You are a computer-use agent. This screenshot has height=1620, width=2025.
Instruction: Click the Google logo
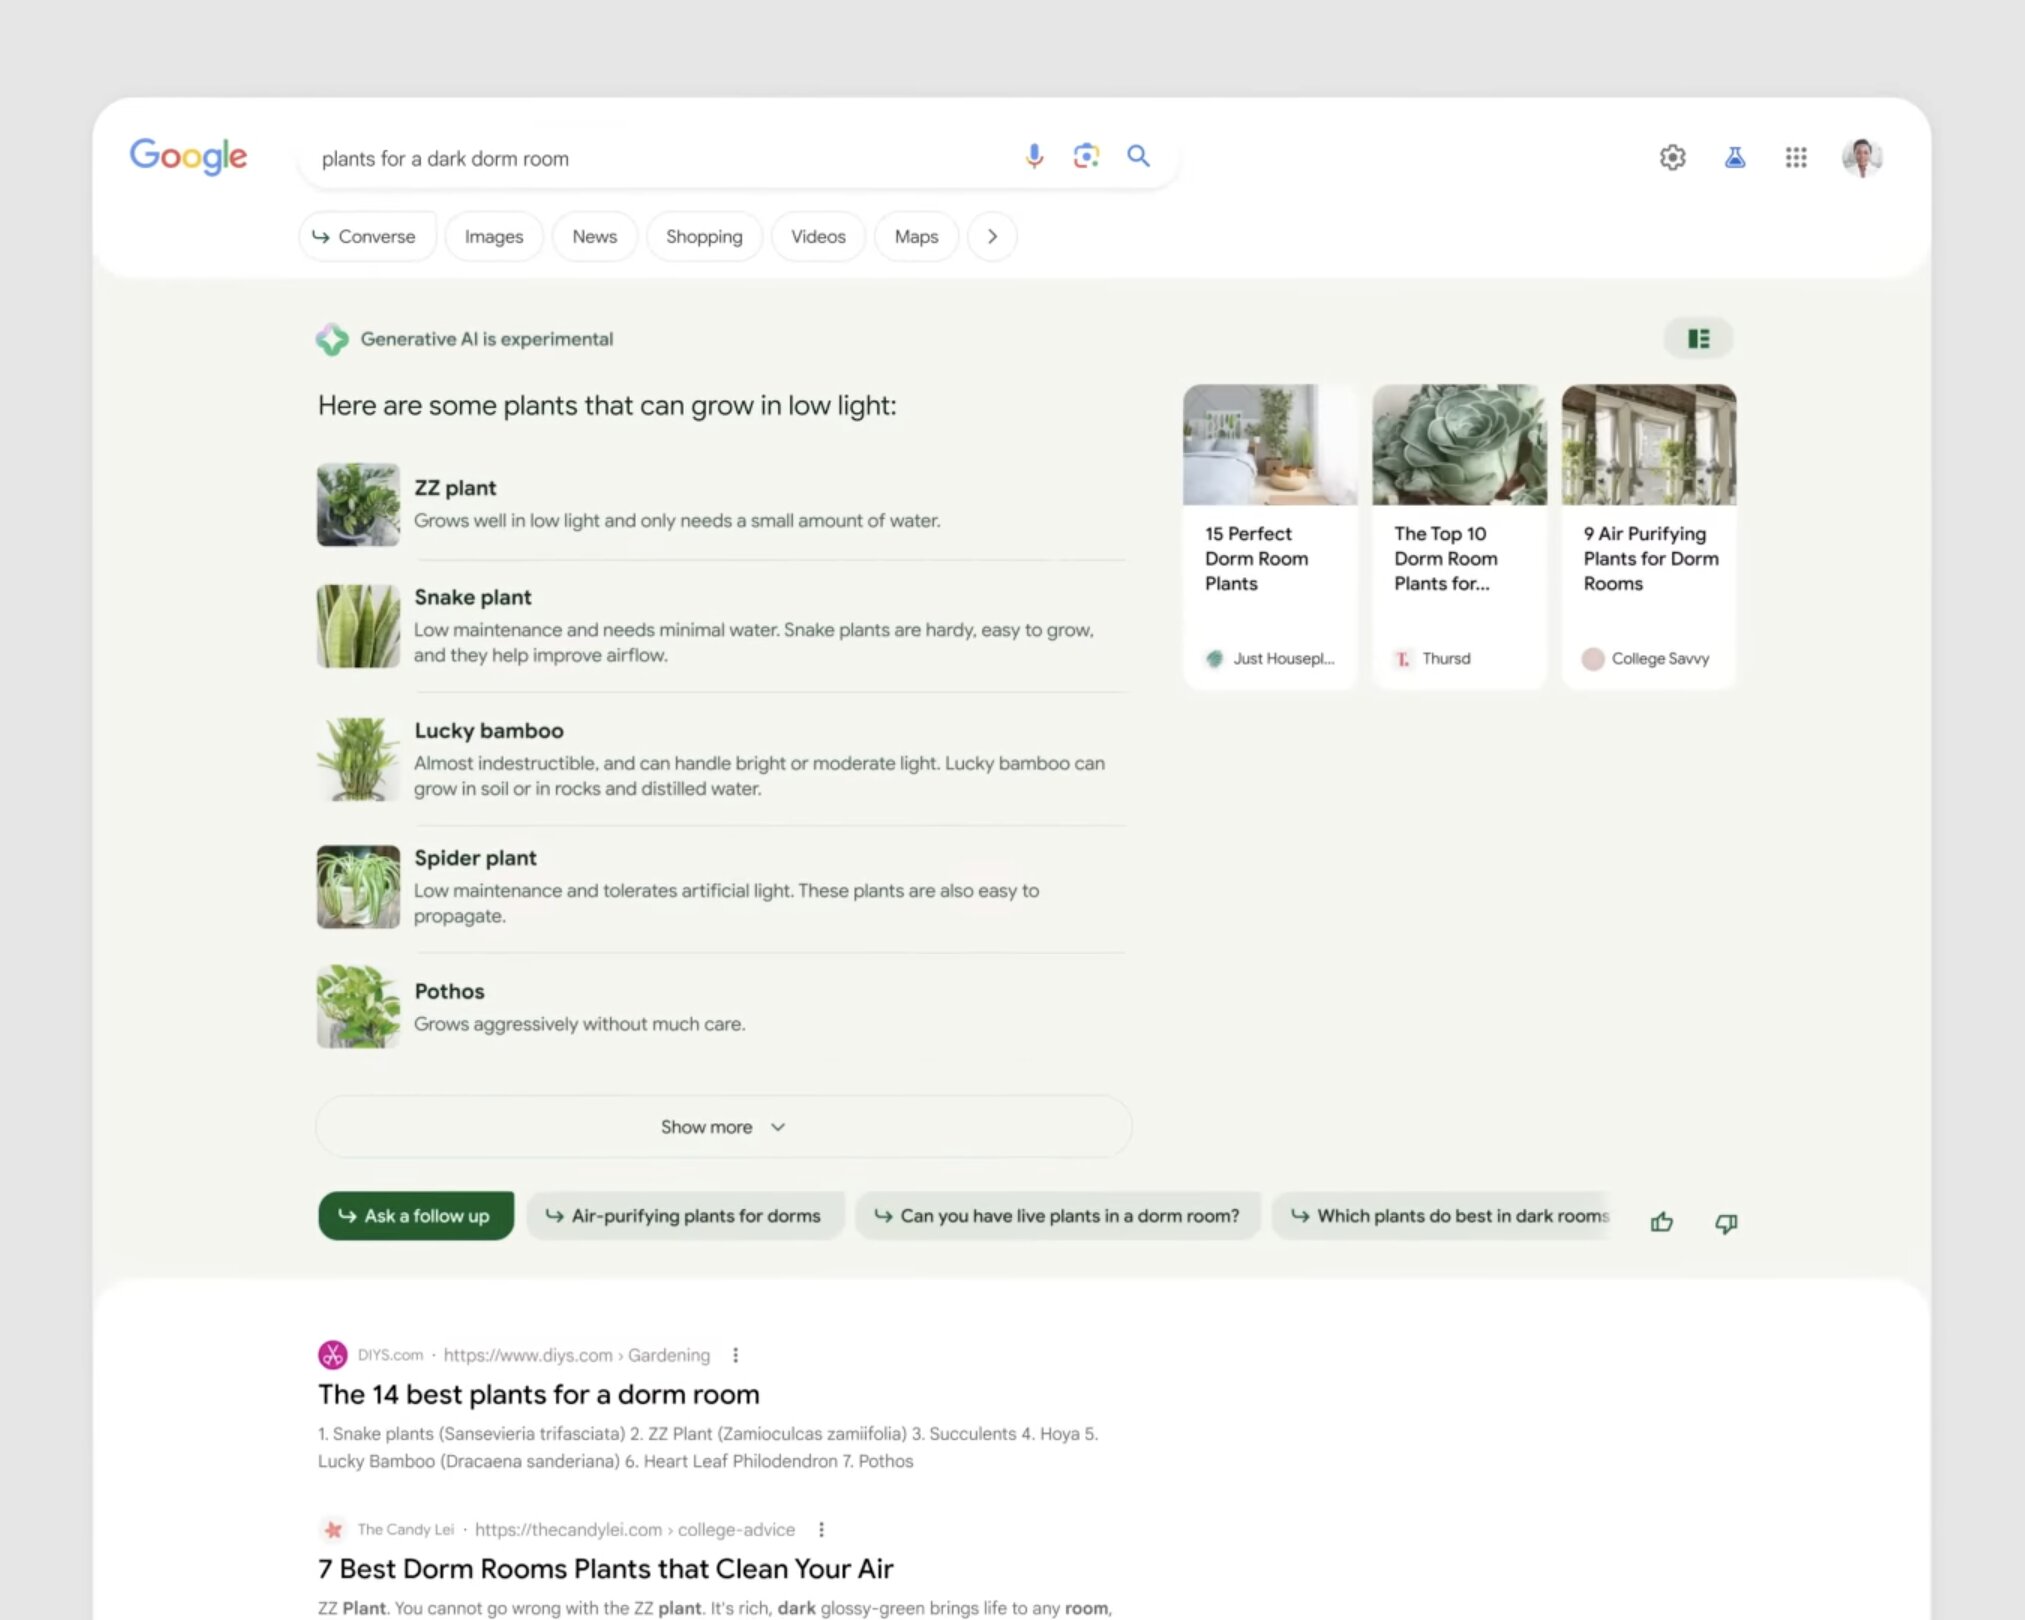188,156
